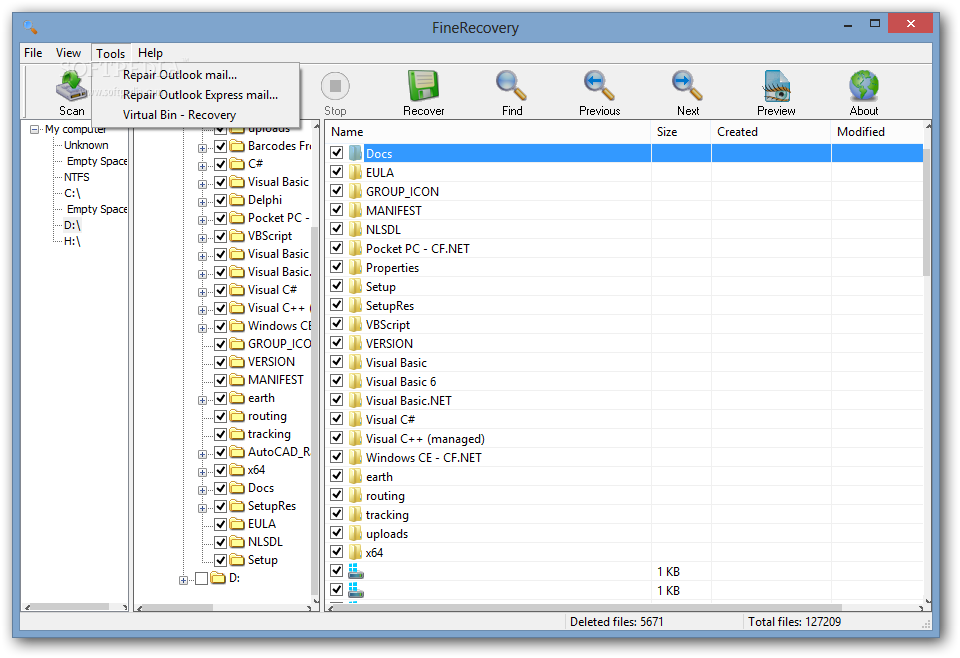Click the D: folder icon in the tree

click(x=218, y=578)
